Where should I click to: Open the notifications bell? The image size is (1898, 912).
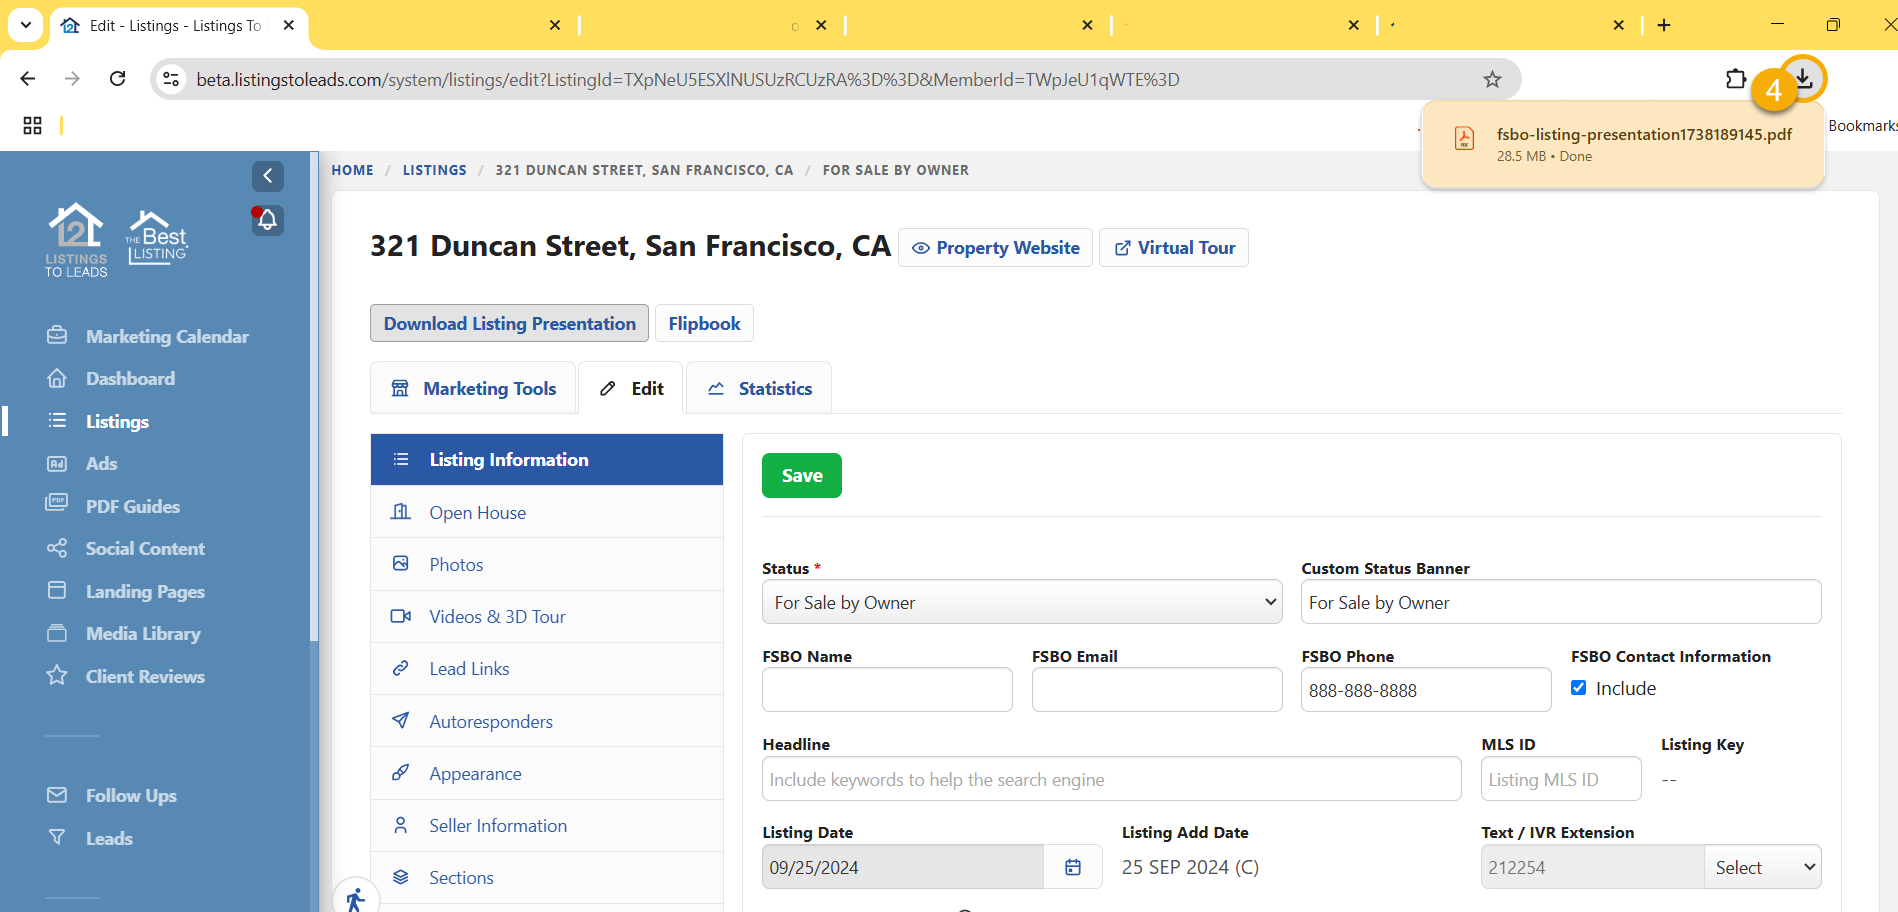267,220
